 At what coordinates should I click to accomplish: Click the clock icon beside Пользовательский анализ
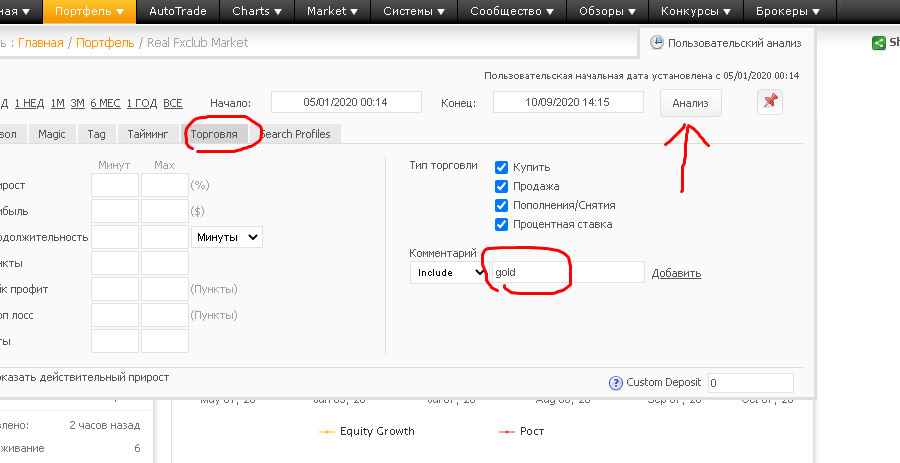657,43
